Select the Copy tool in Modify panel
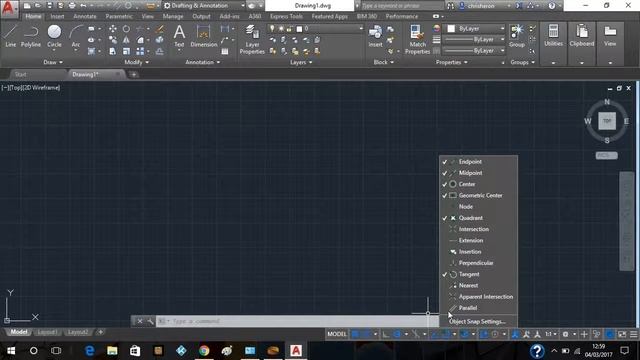This screenshot has width=640, height=360. pyautogui.click(x=113, y=40)
